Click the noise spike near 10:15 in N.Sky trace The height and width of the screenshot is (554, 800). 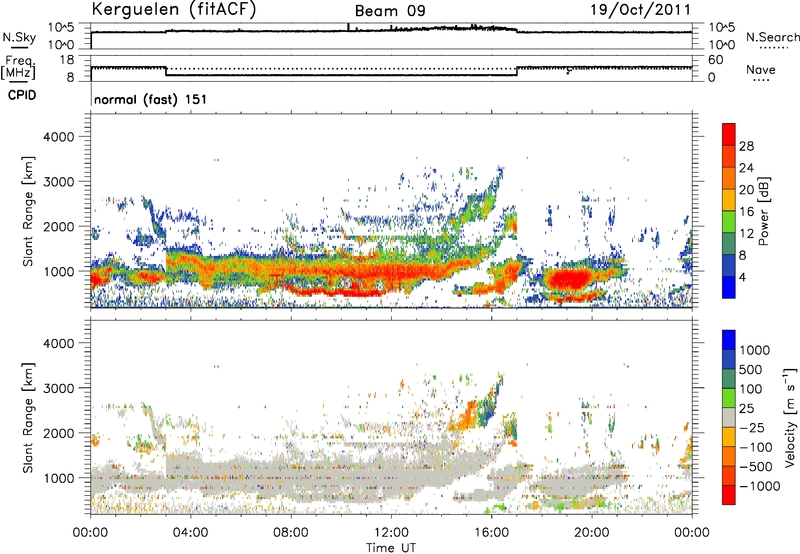tap(348, 27)
